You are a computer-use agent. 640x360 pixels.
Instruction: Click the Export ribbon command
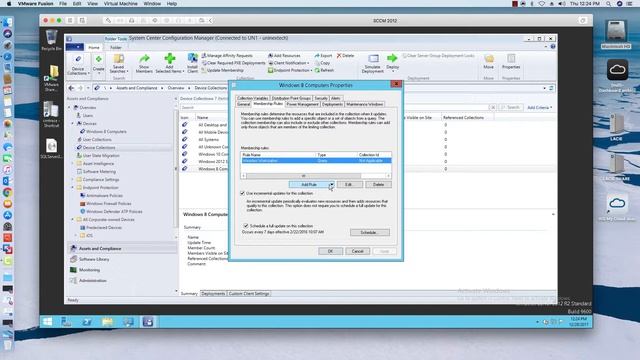(323, 56)
